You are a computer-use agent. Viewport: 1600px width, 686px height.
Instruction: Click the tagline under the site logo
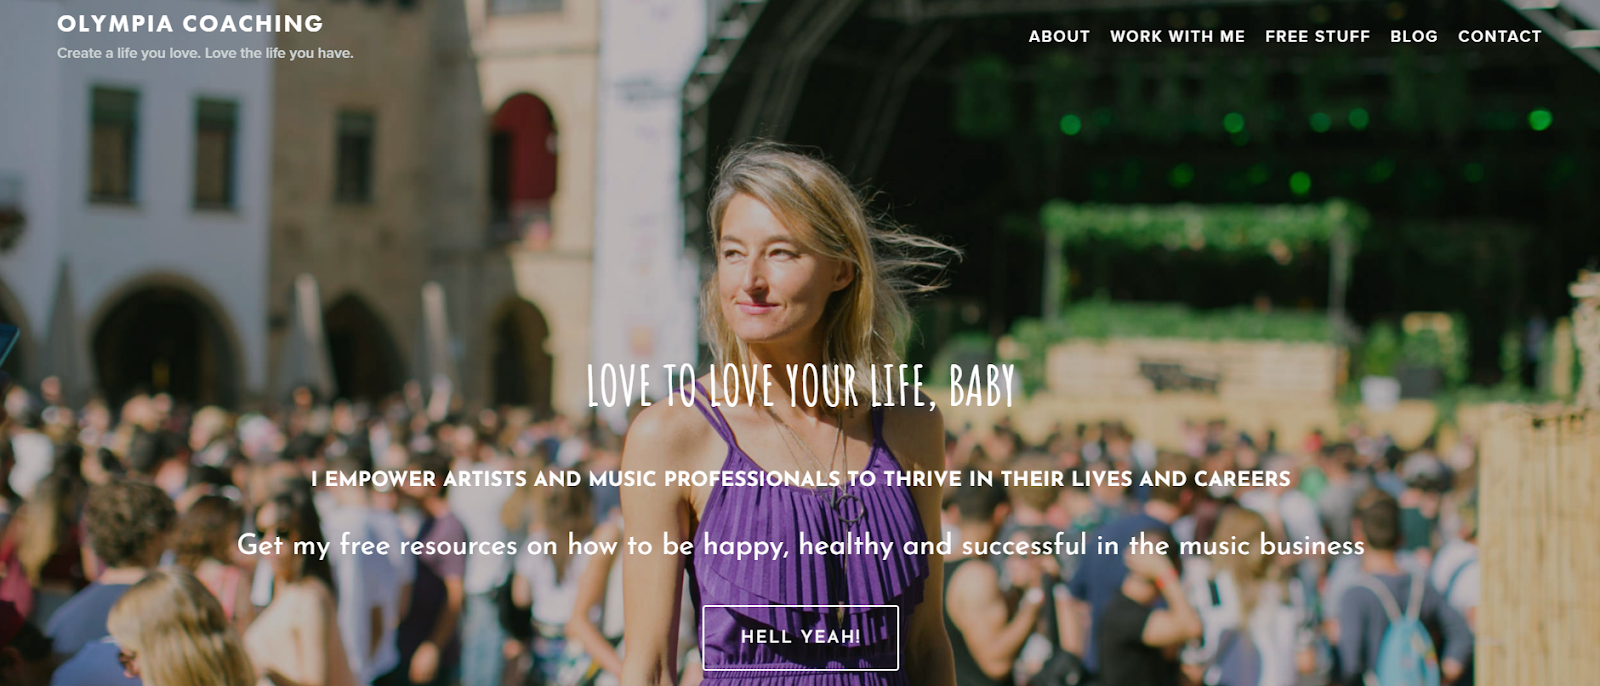click(205, 53)
